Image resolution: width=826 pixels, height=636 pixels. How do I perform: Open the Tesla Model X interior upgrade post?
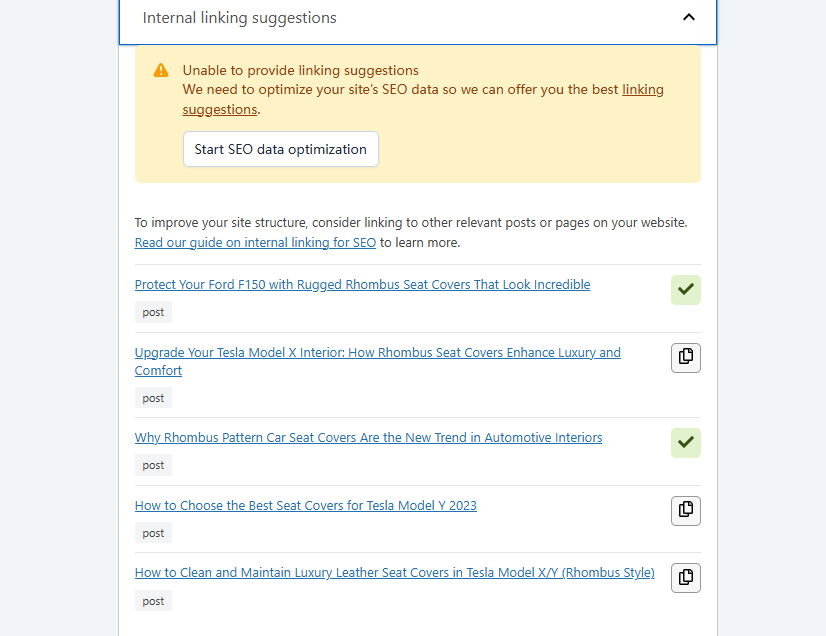[x=377, y=352]
